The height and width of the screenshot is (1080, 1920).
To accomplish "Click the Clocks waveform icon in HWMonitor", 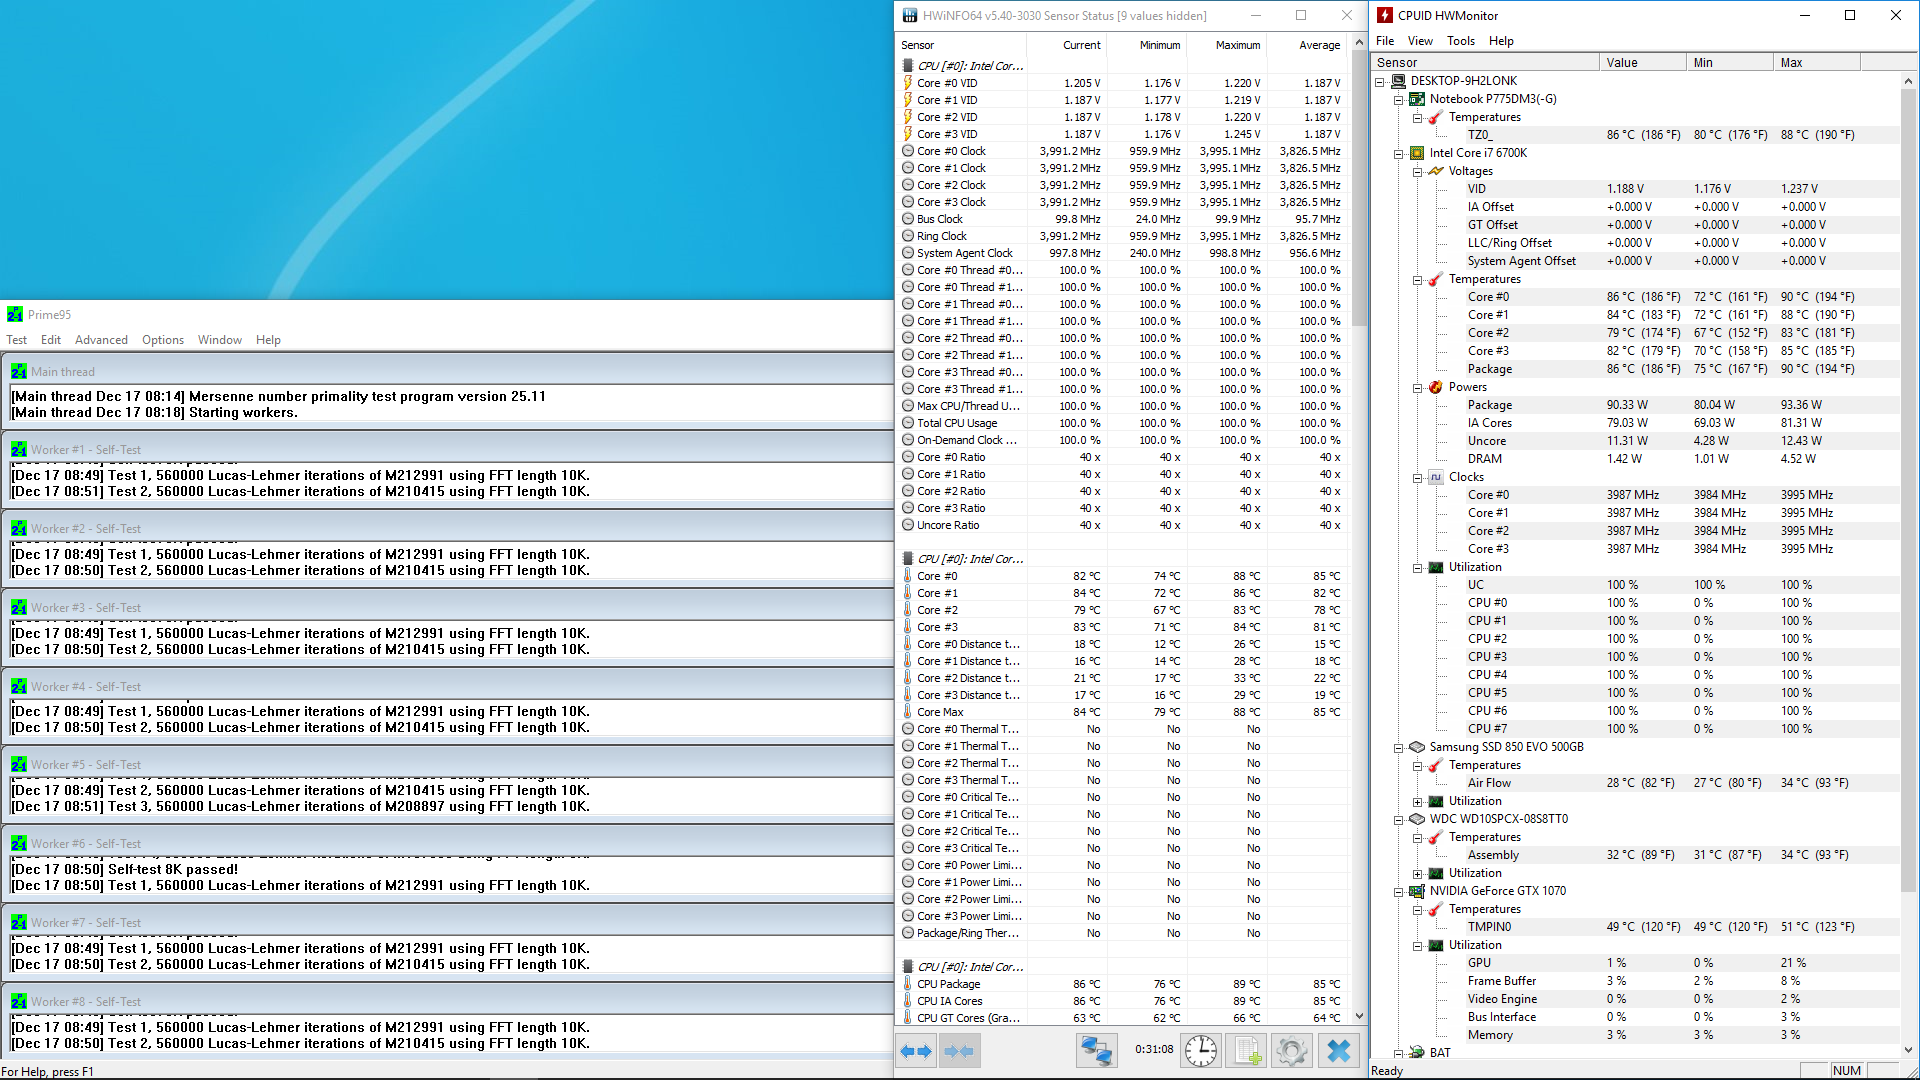I will (1436, 477).
